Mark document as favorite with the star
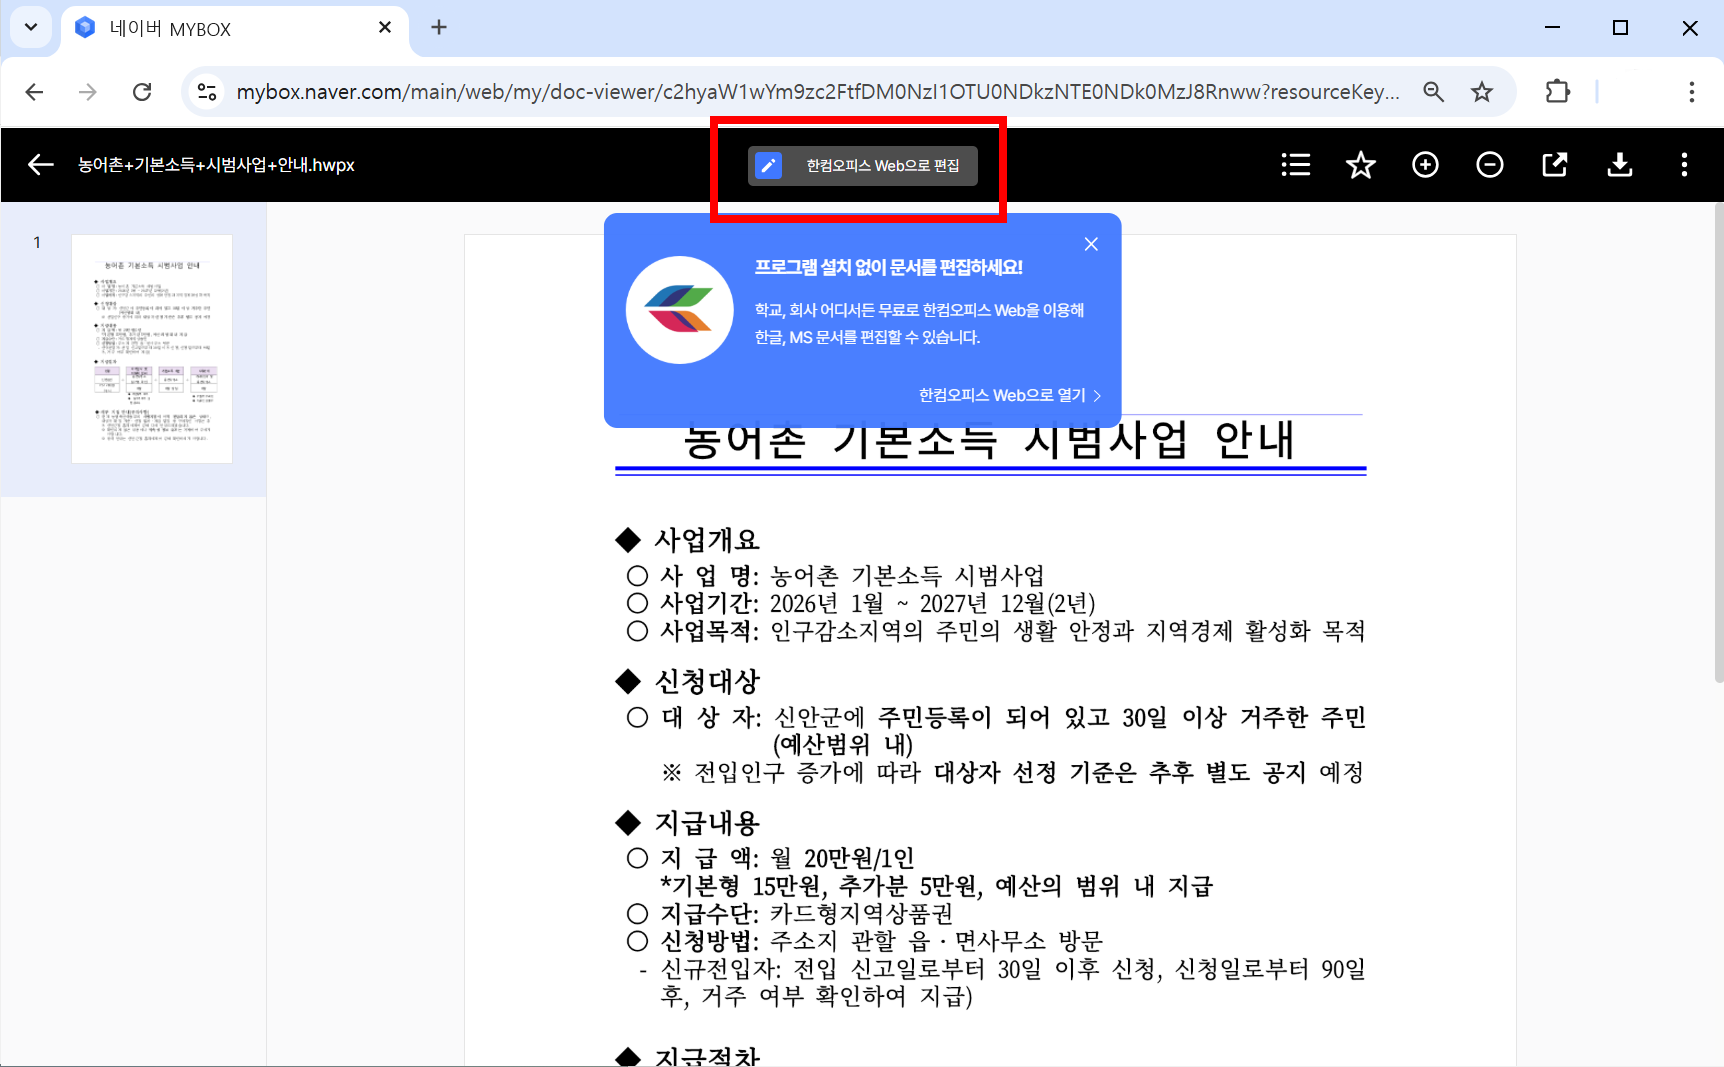Screen dimensions: 1724x1067 pos(1360,164)
